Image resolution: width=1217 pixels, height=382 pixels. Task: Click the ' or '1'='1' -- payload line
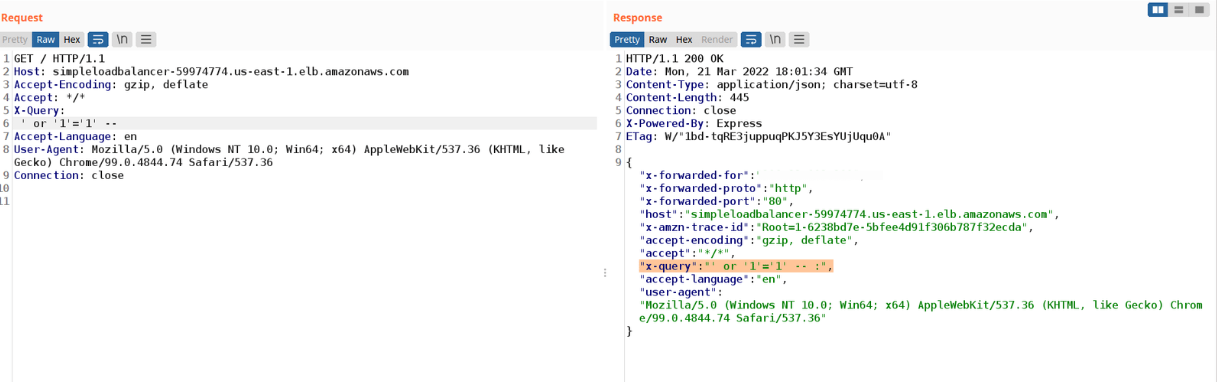(x=69, y=124)
